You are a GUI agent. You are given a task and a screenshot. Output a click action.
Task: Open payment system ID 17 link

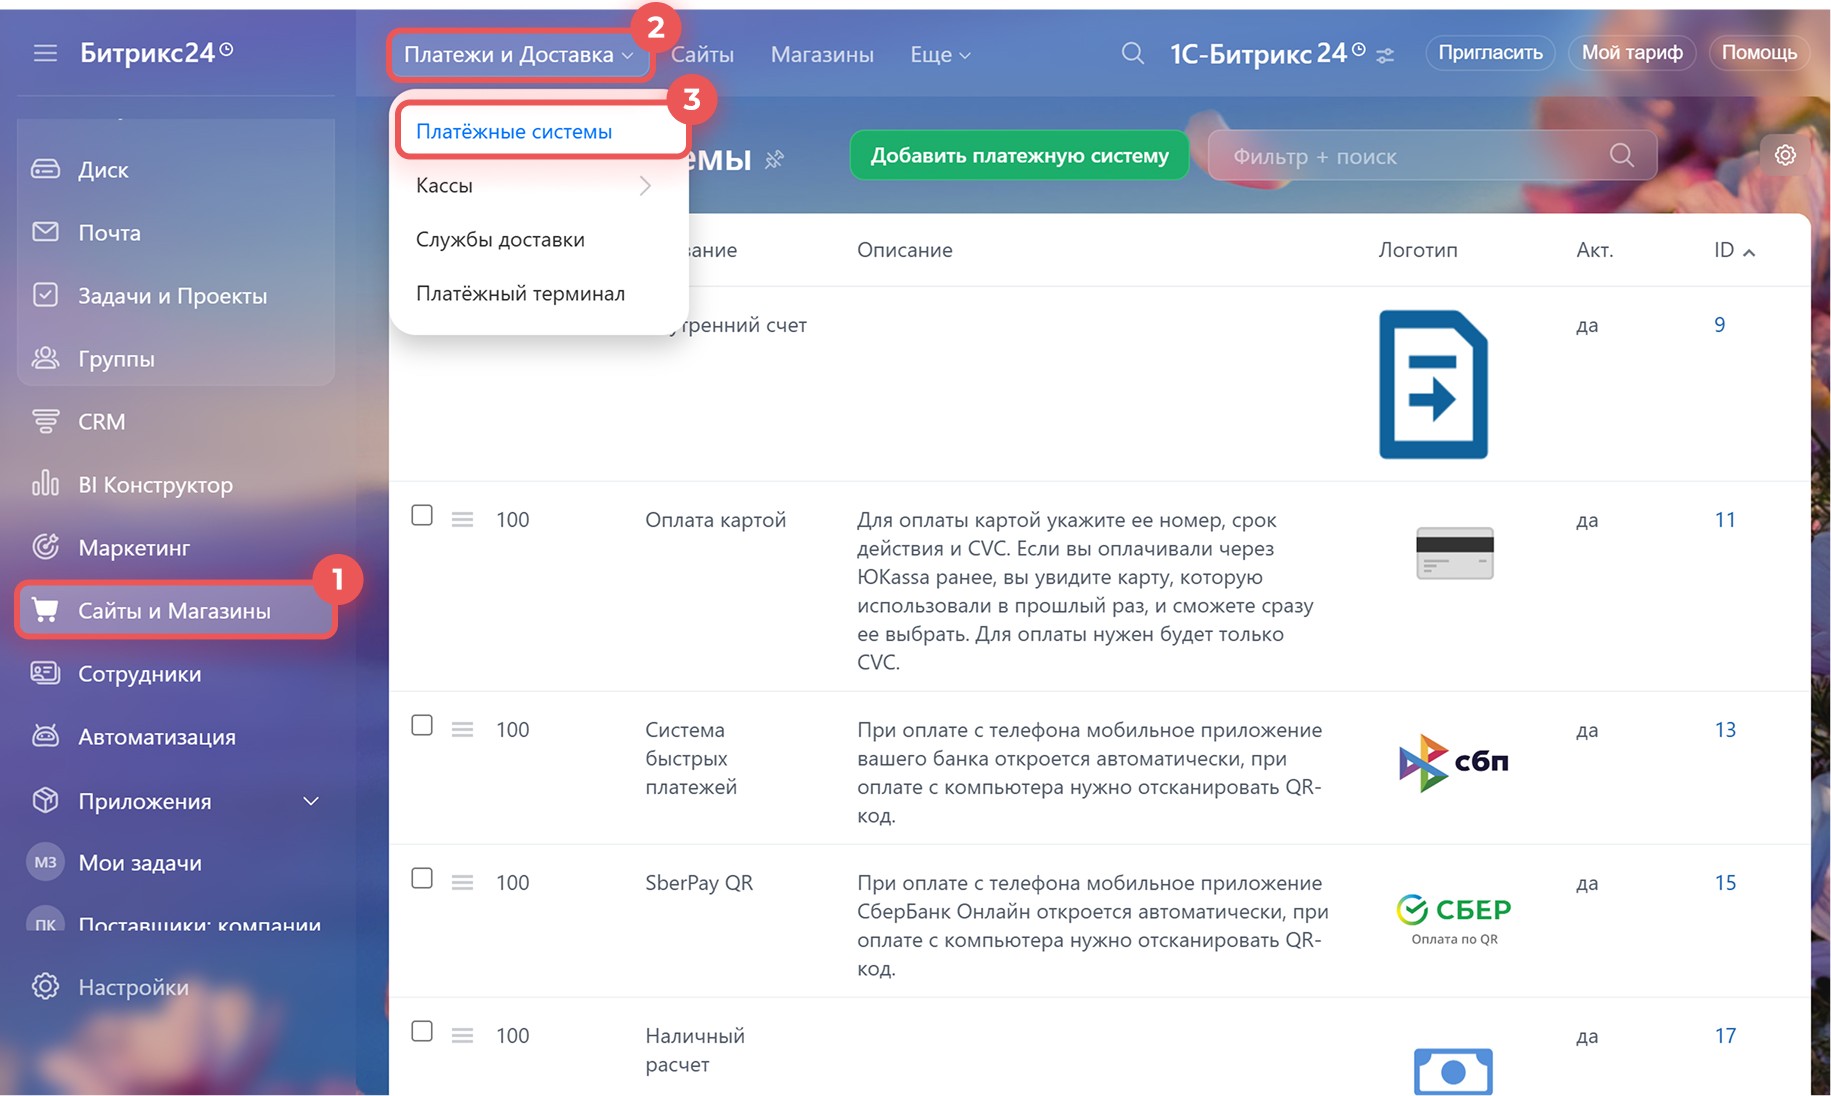click(x=1725, y=1035)
